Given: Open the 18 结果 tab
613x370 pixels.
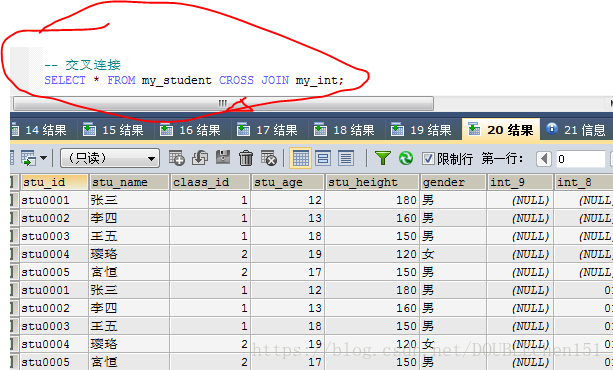Looking at the screenshot, I should [x=345, y=130].
